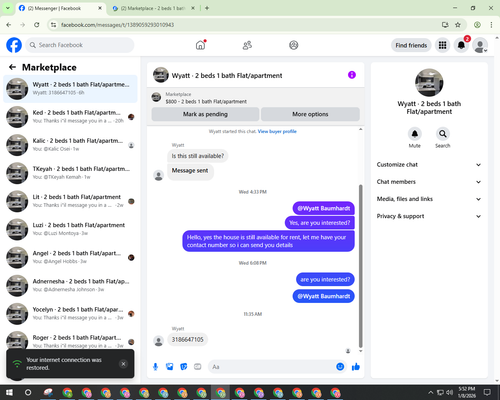This screenshot has height=400, width=500.
Task: Send a thumbs up like
Action: pyautogui.click(x=356, y=367)
